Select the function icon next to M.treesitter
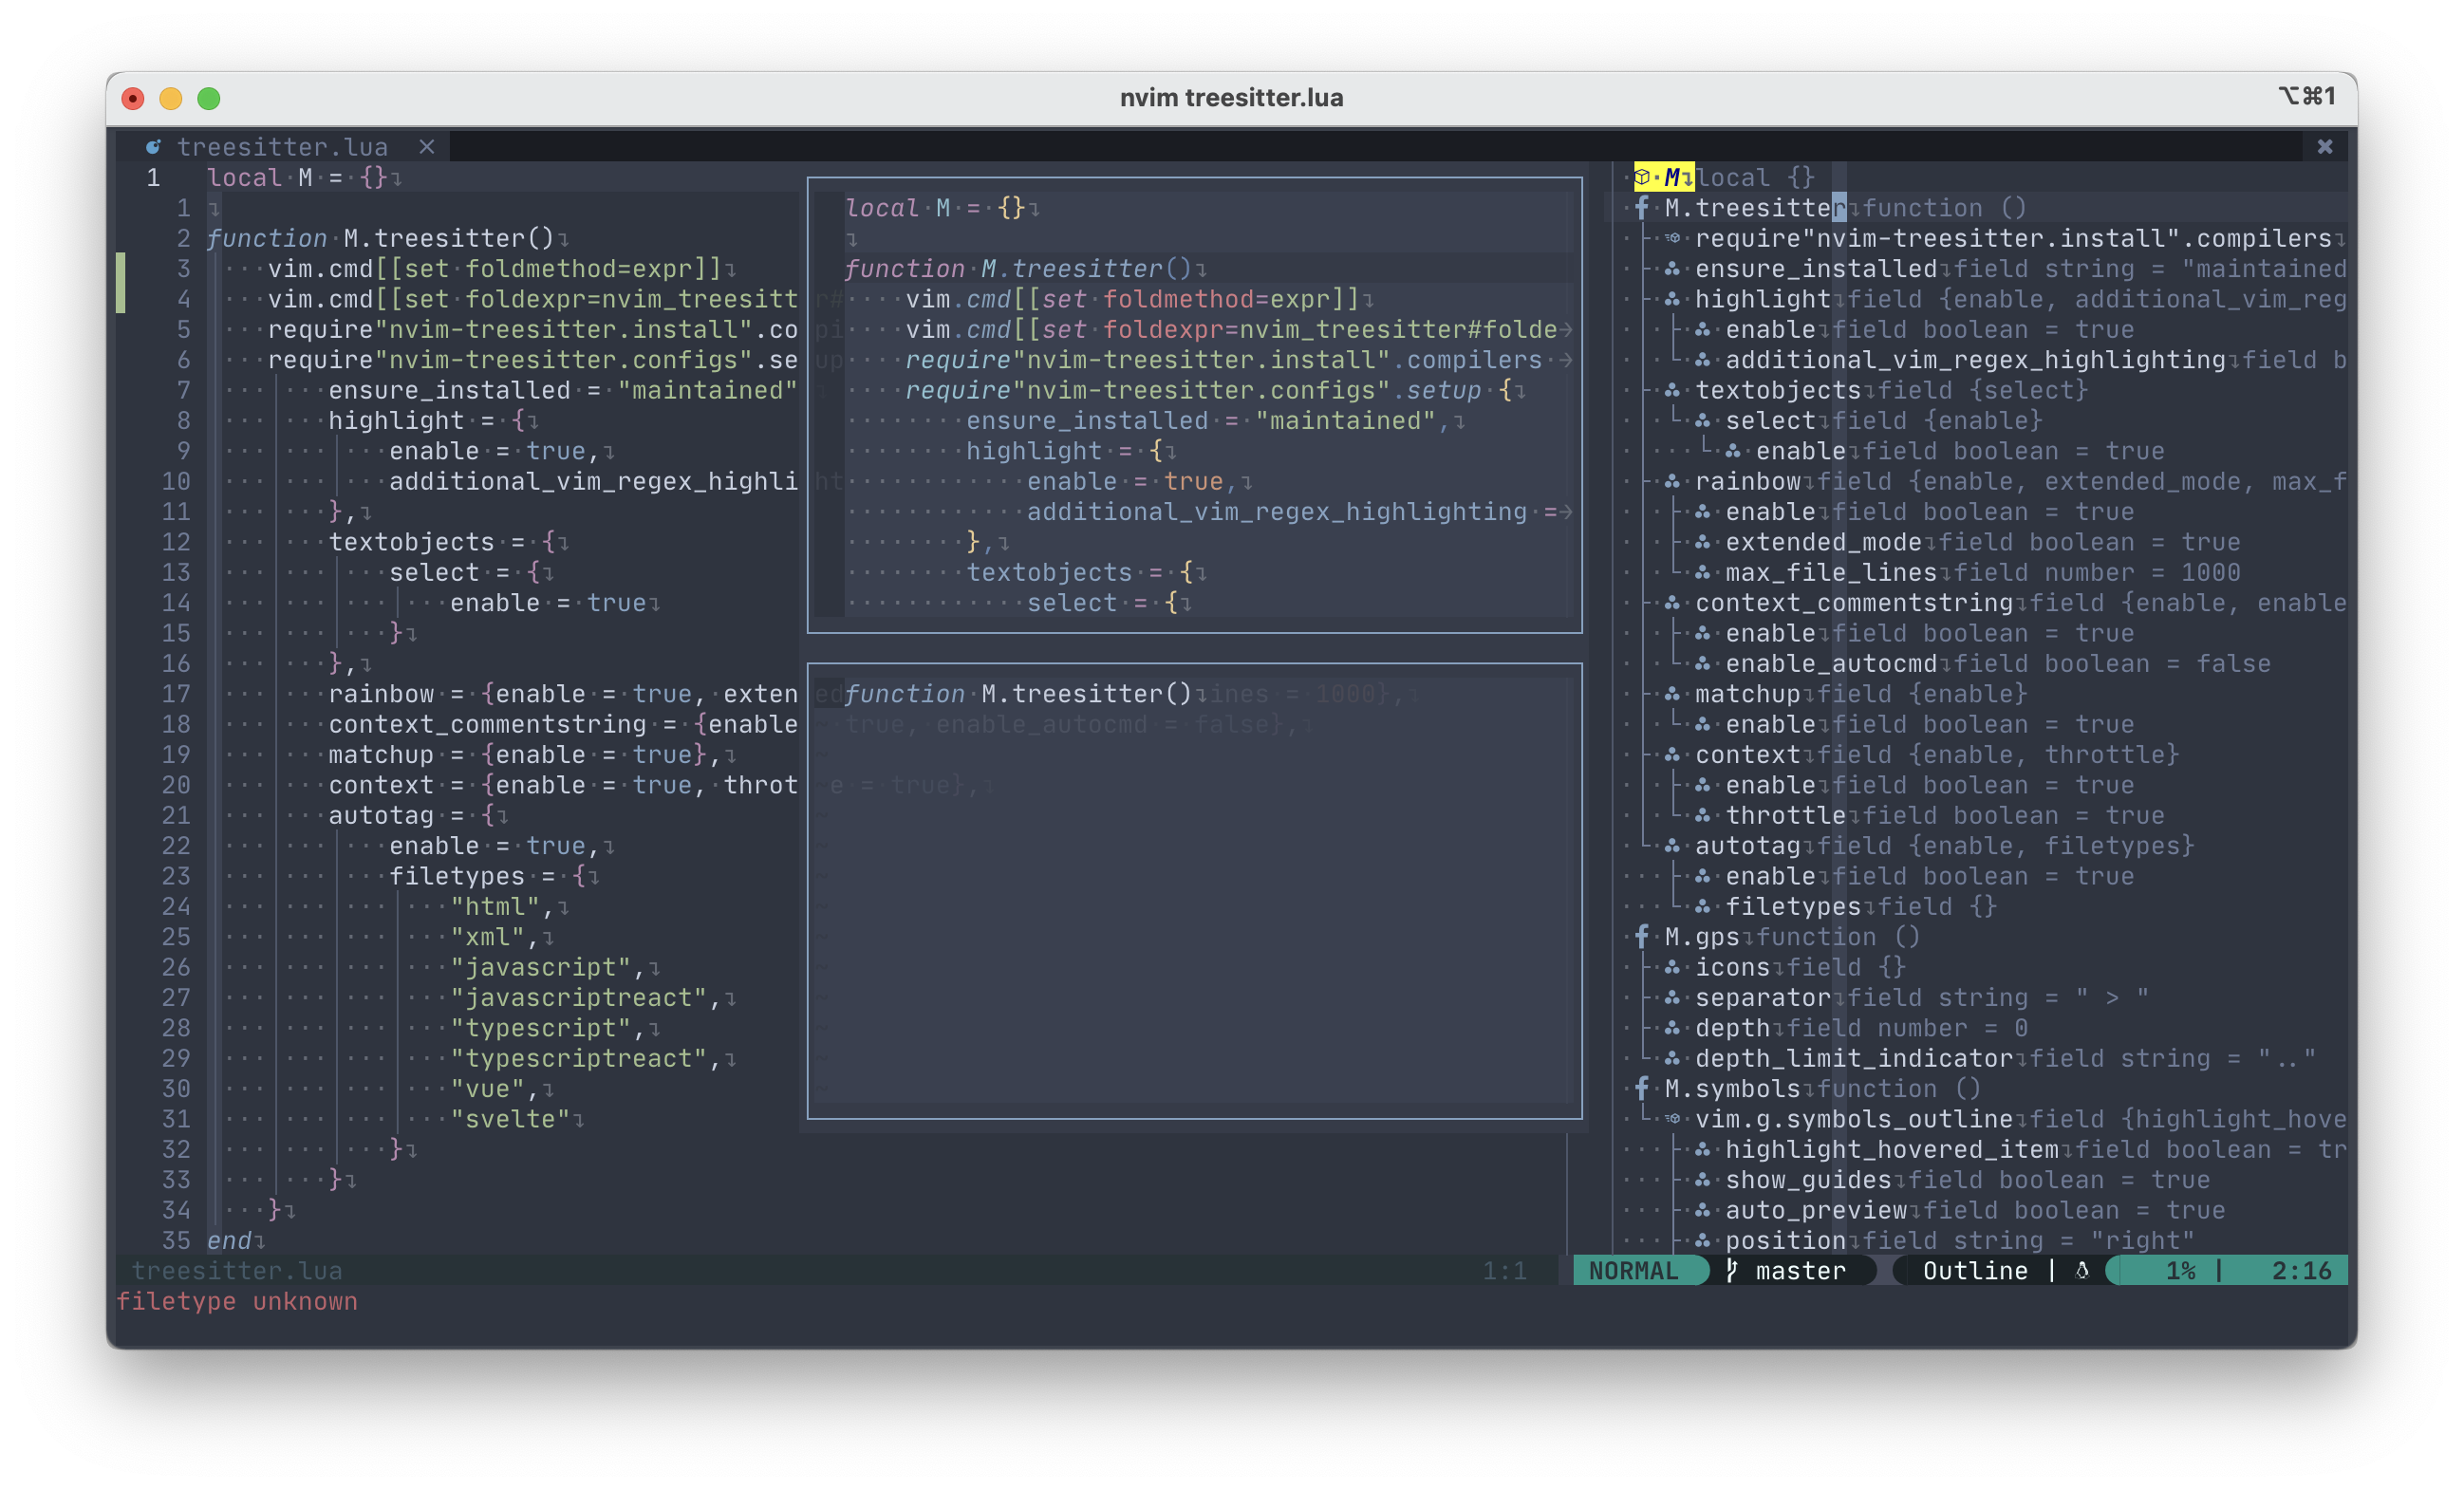2464x1490 pixels. 1641,207
